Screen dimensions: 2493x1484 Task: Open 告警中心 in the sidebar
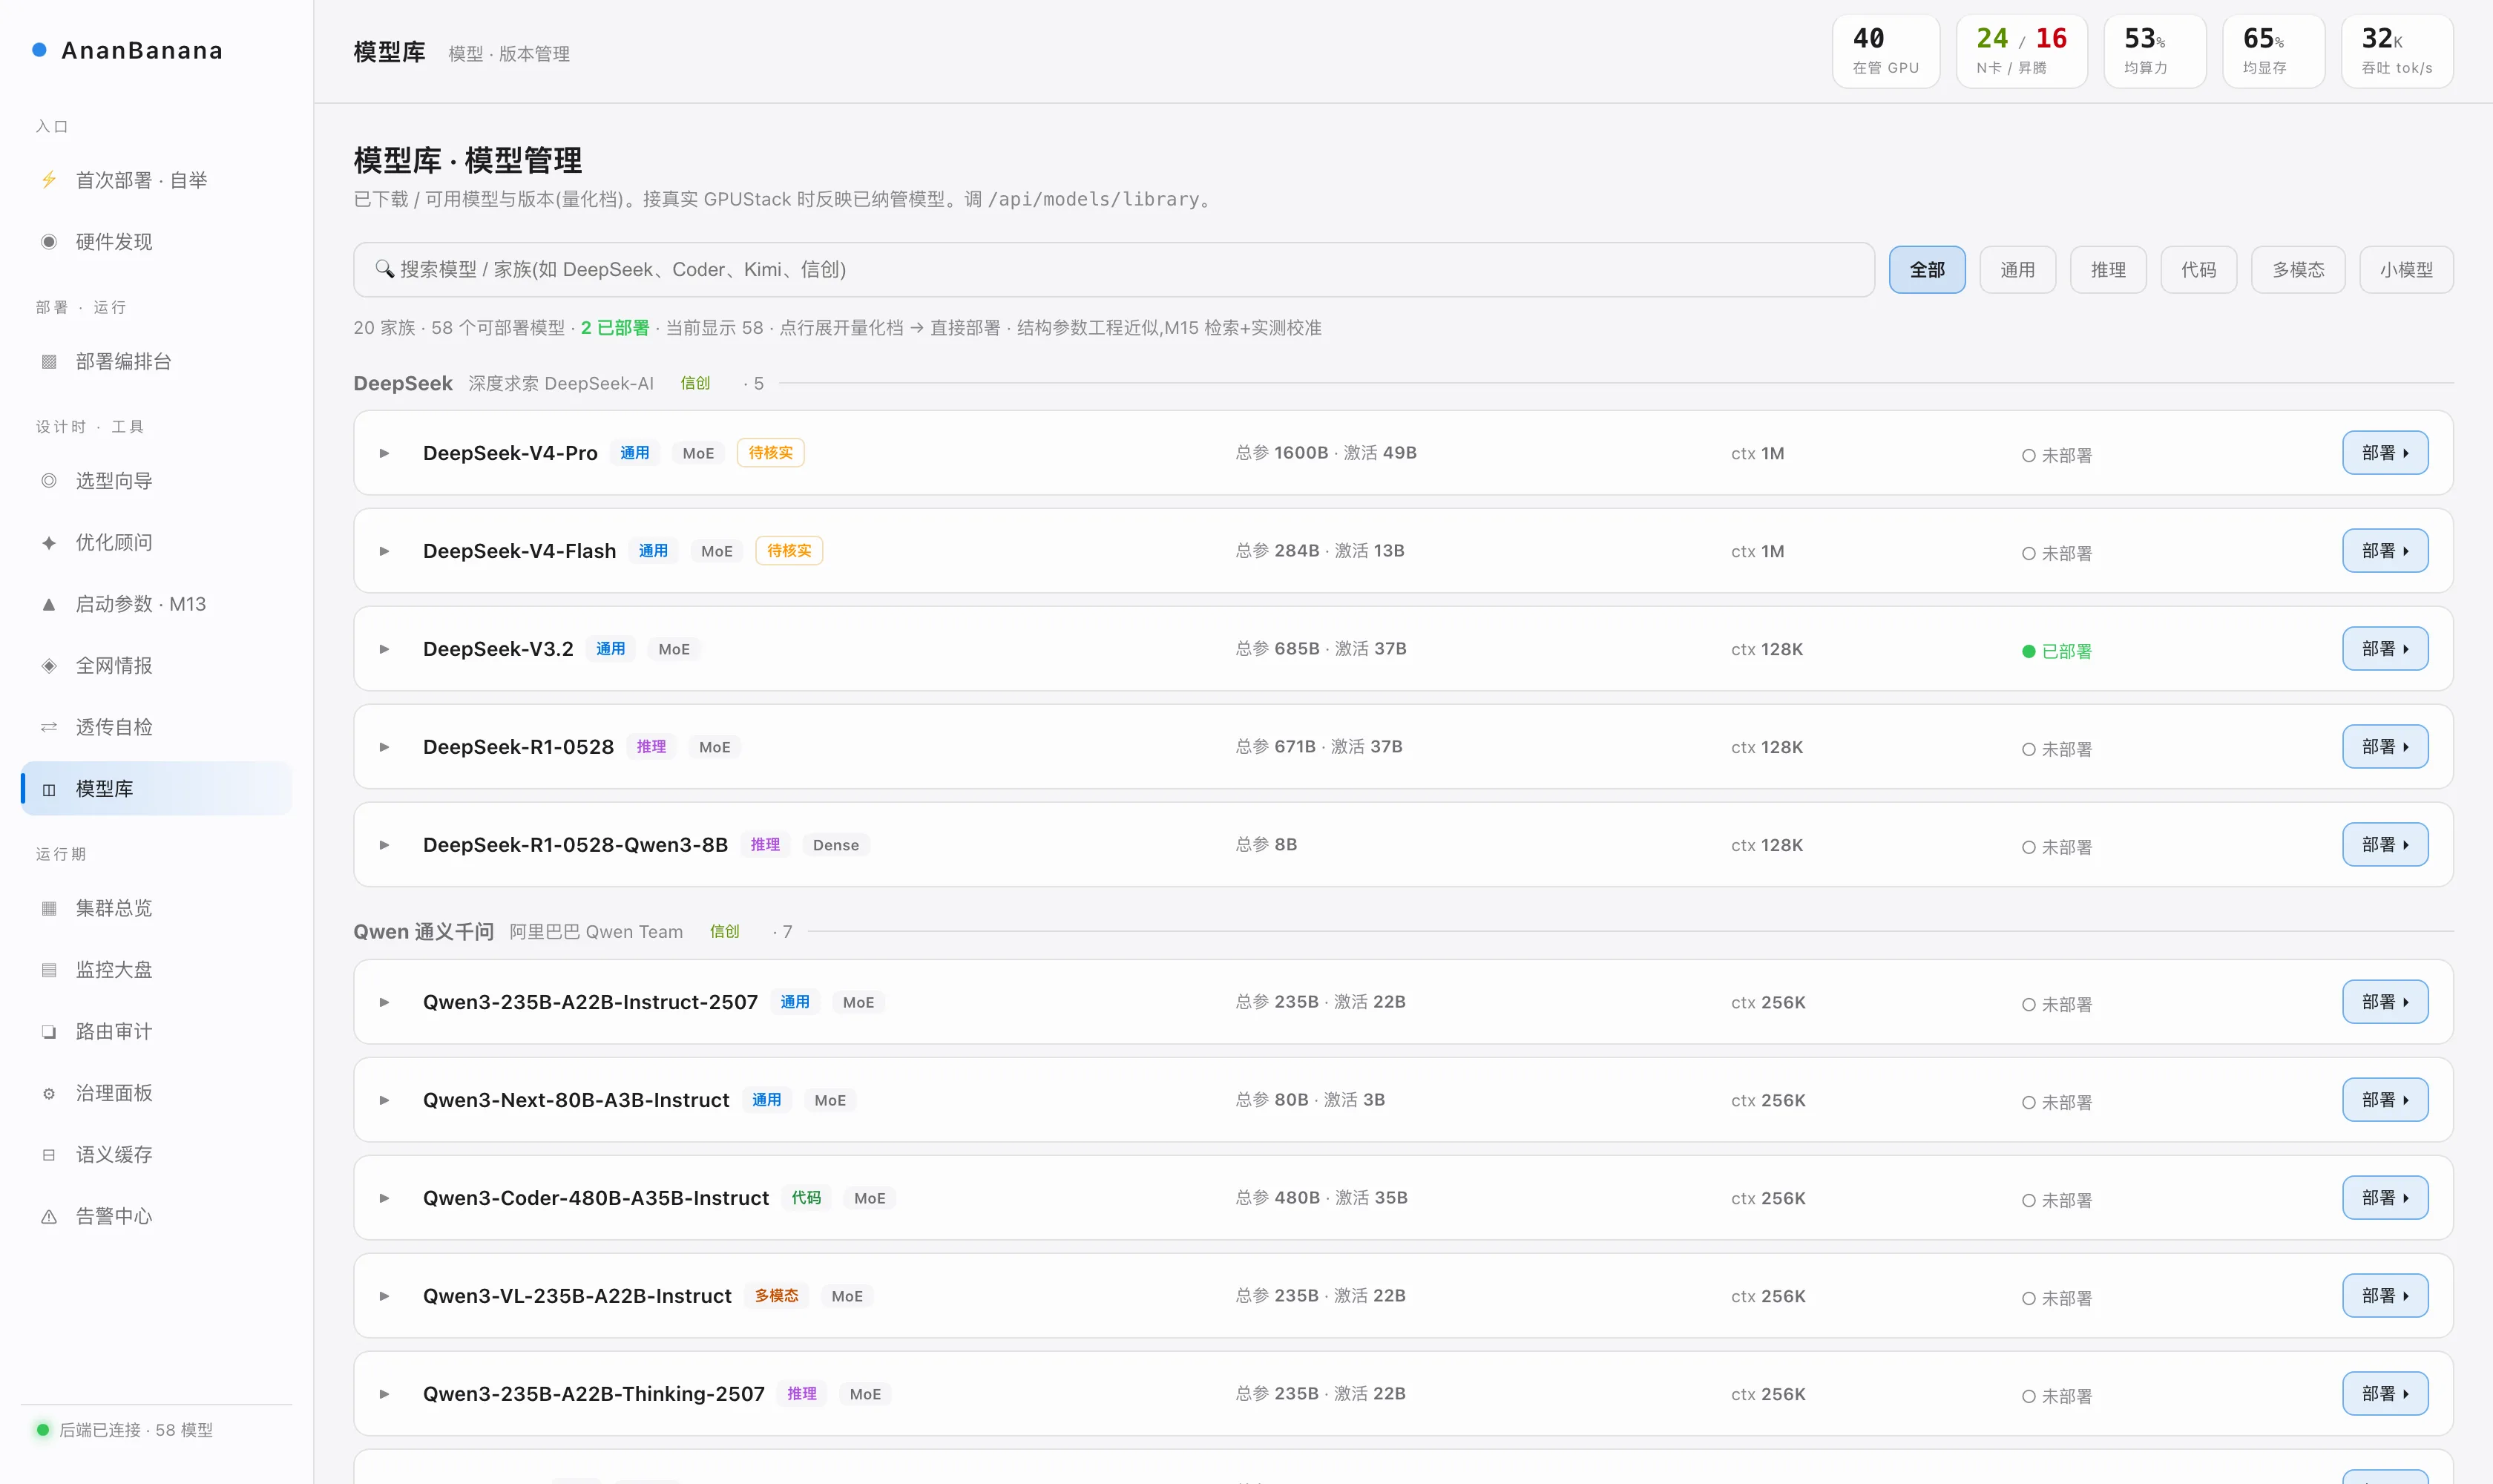click(x=156, y=1216)
